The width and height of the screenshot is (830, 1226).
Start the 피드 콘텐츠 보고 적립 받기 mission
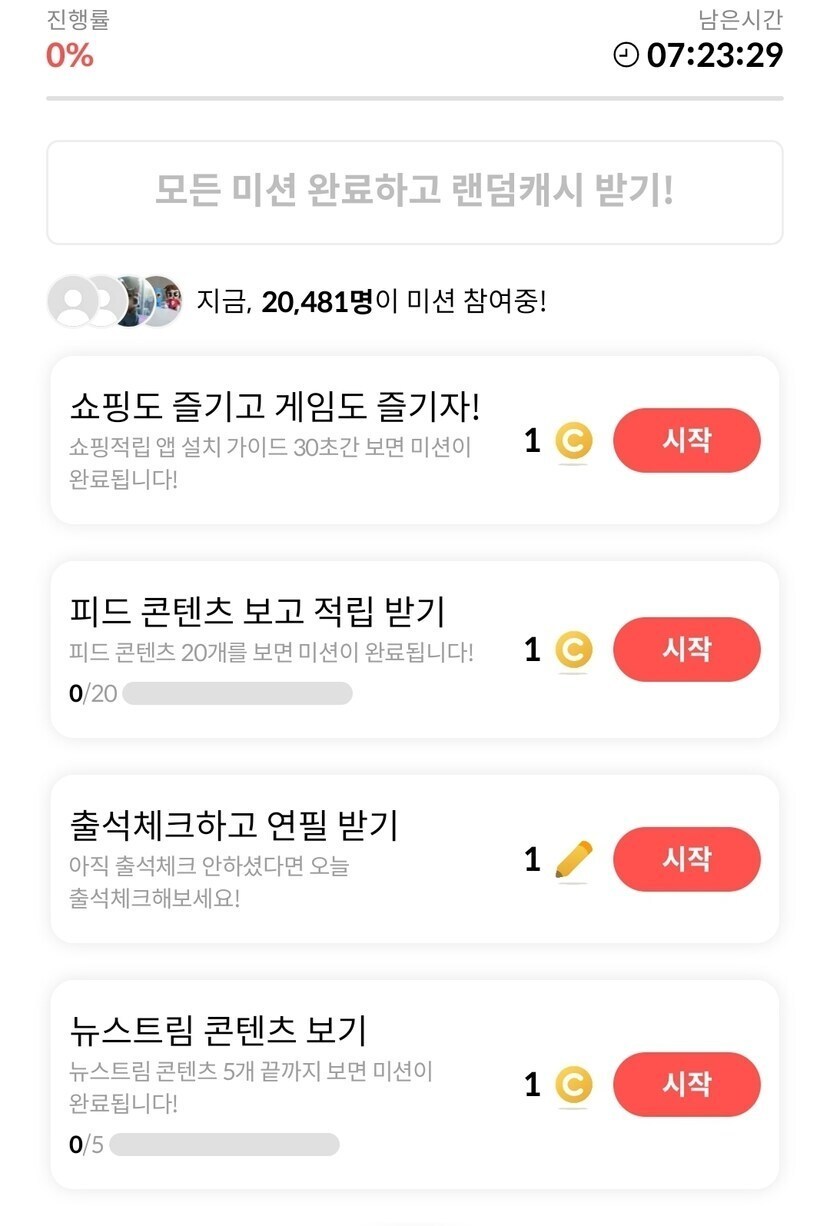[686, 650]
